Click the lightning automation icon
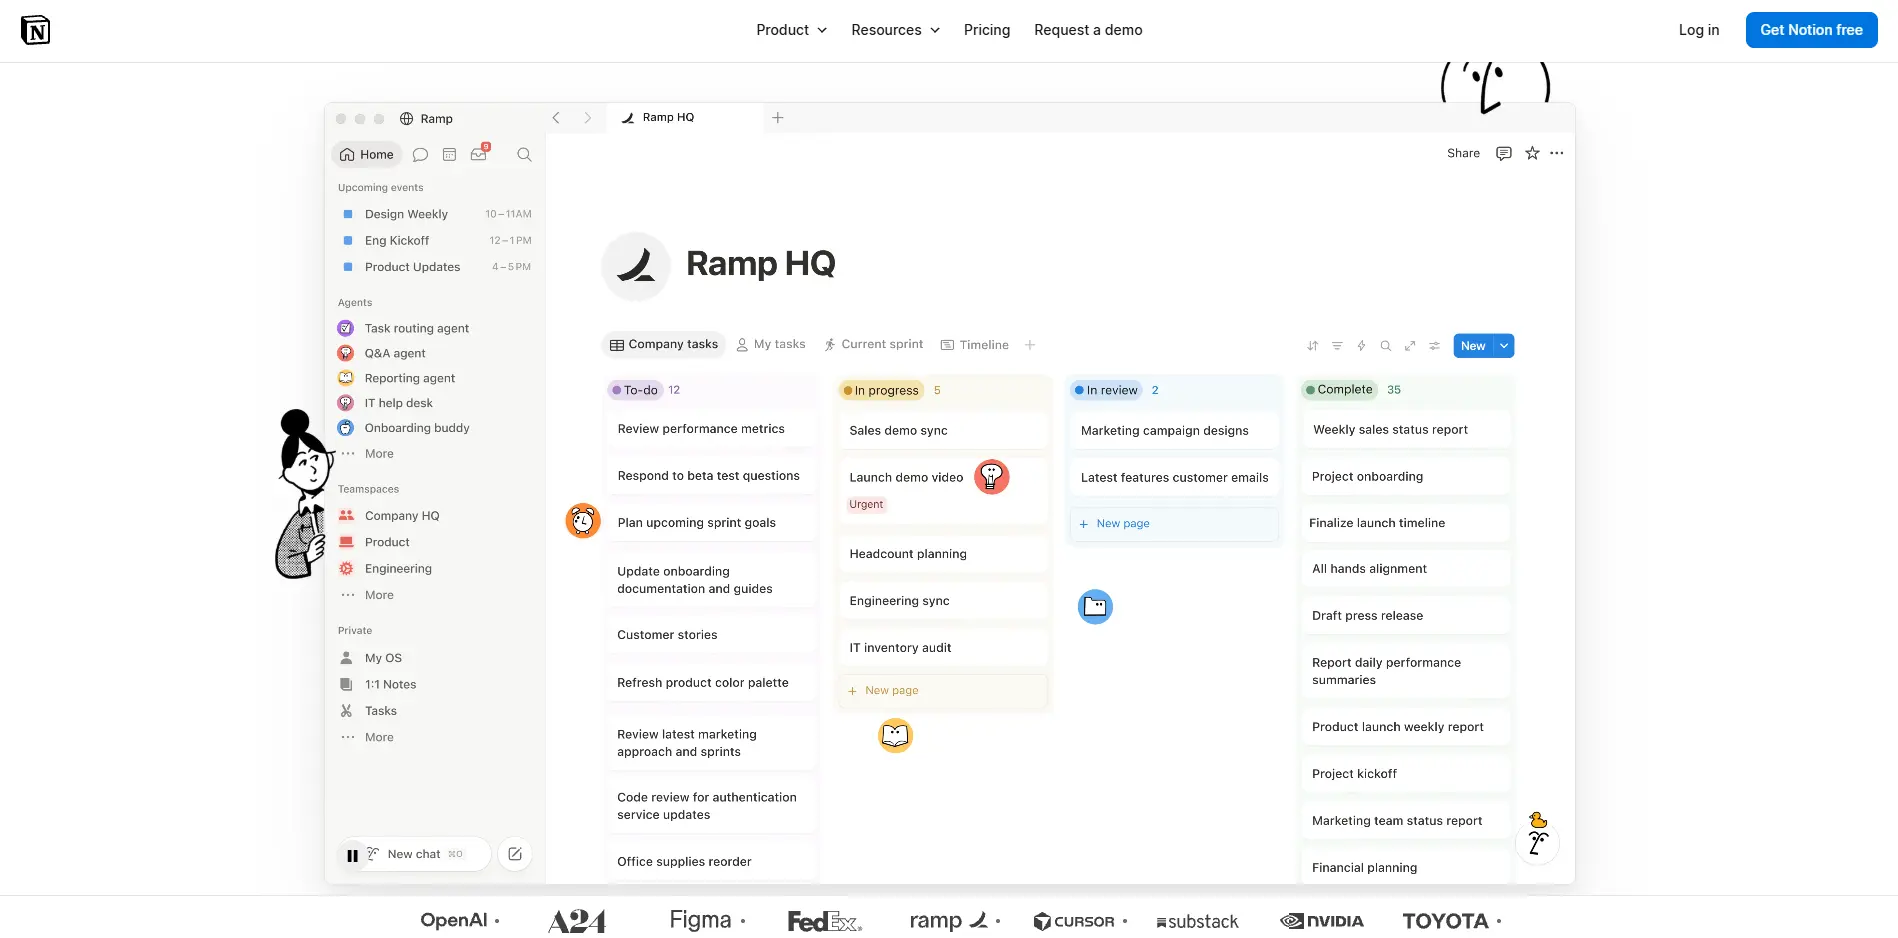The image size is (1898, 938). tap(1361, 346)
